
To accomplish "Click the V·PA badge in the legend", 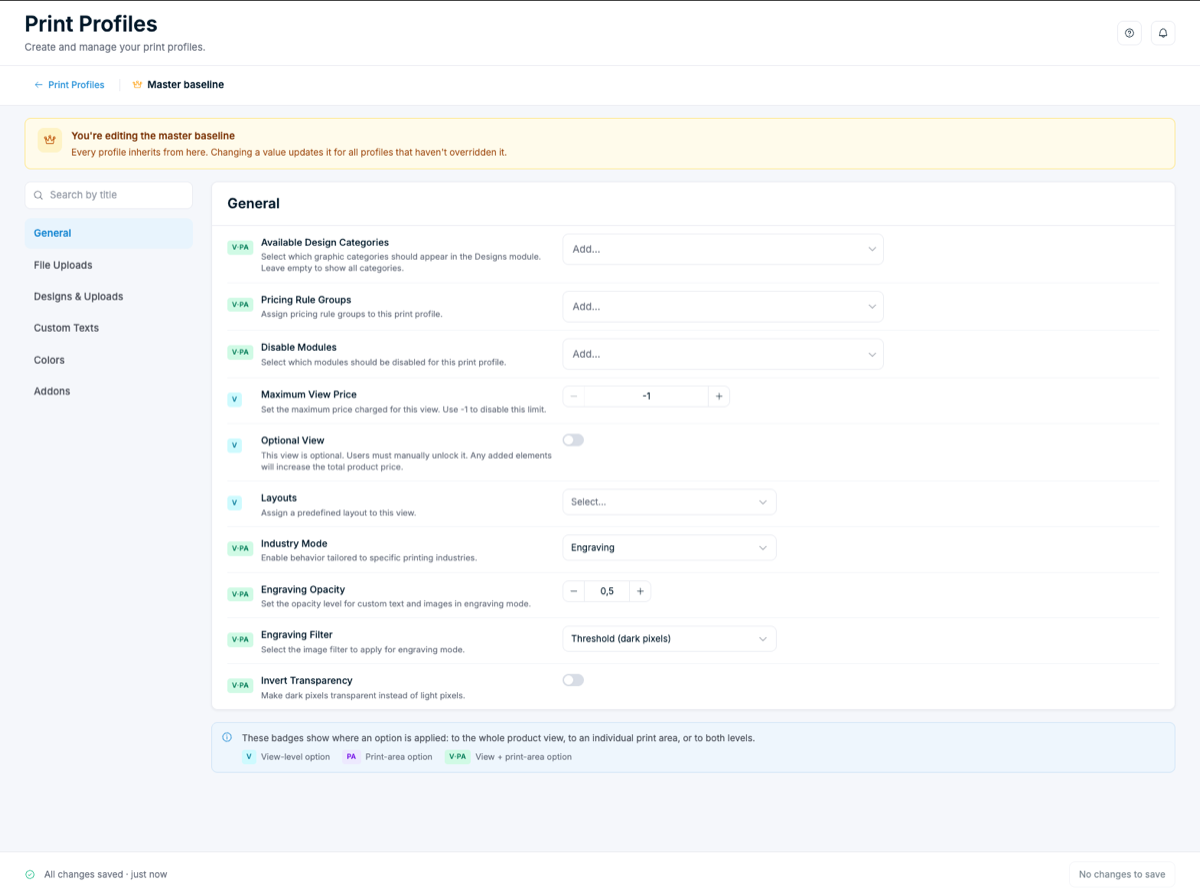I will click(x=457, y=757).
